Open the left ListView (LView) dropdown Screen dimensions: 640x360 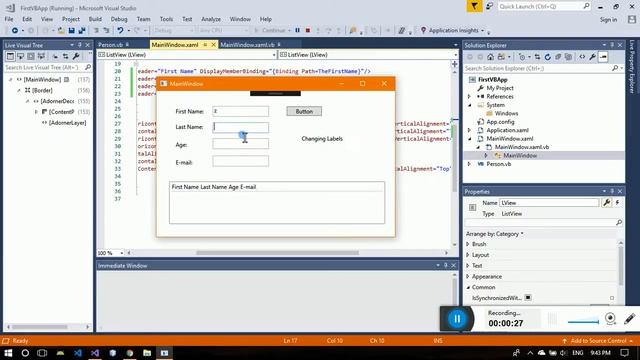click(x=274, y=55)
